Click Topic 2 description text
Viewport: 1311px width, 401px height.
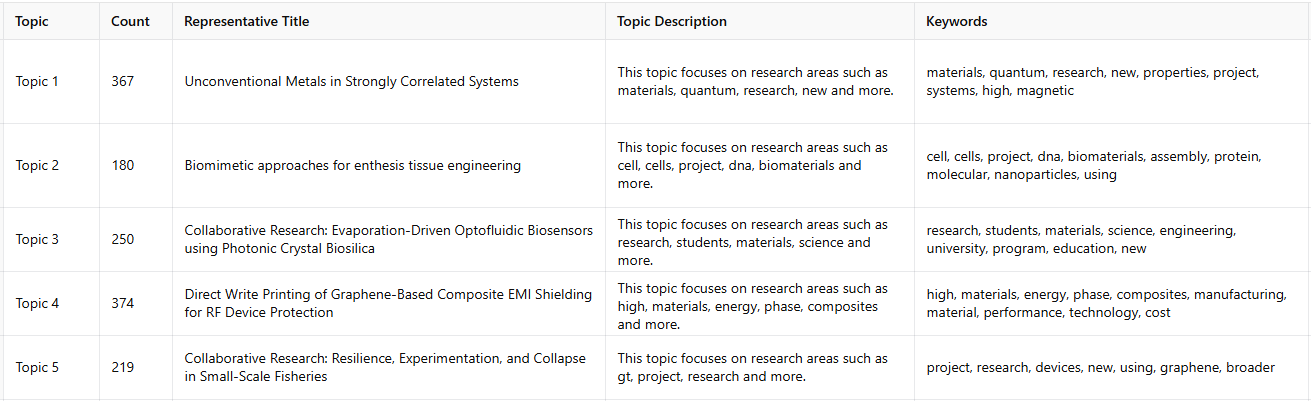(752, 166)
